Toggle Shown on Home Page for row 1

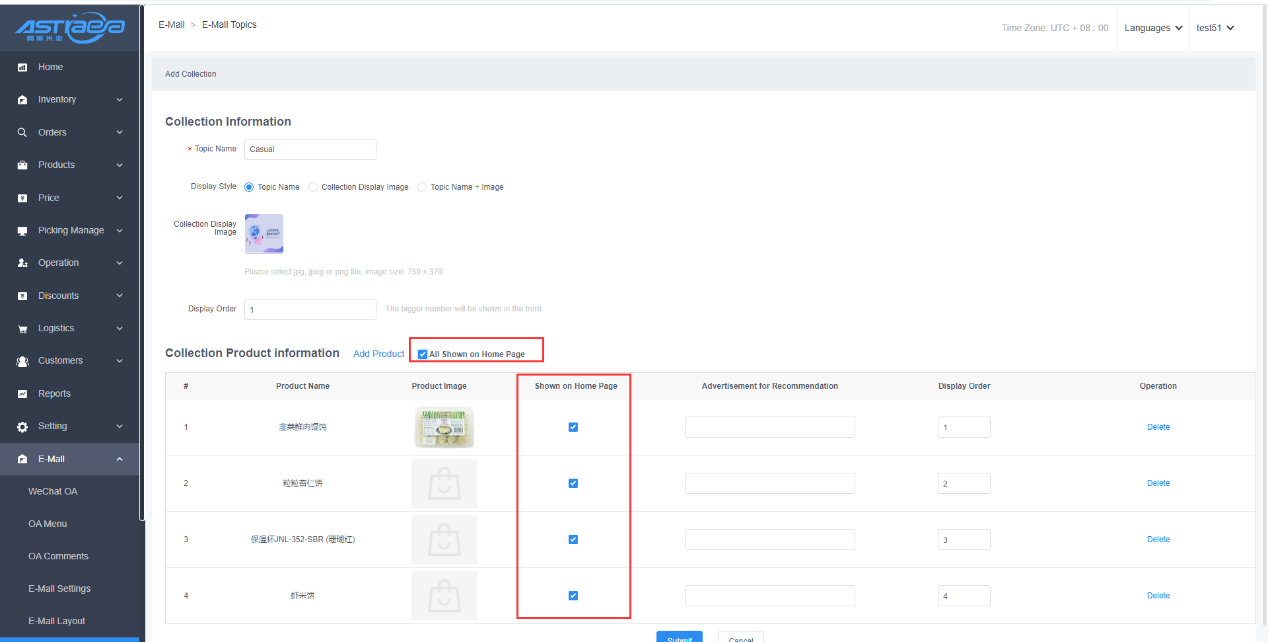coord(573,427)
